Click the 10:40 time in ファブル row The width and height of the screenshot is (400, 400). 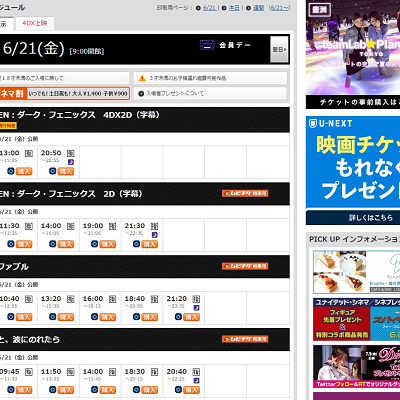[10, 299]
